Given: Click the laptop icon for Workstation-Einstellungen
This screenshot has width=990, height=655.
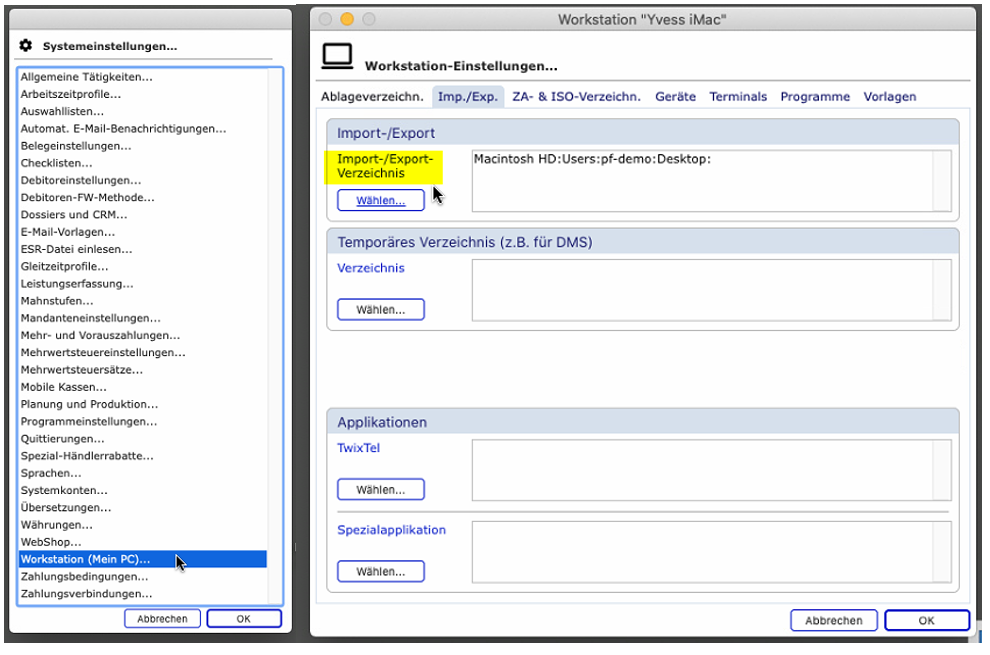Looking at the screenshot, I should (337, 58).
